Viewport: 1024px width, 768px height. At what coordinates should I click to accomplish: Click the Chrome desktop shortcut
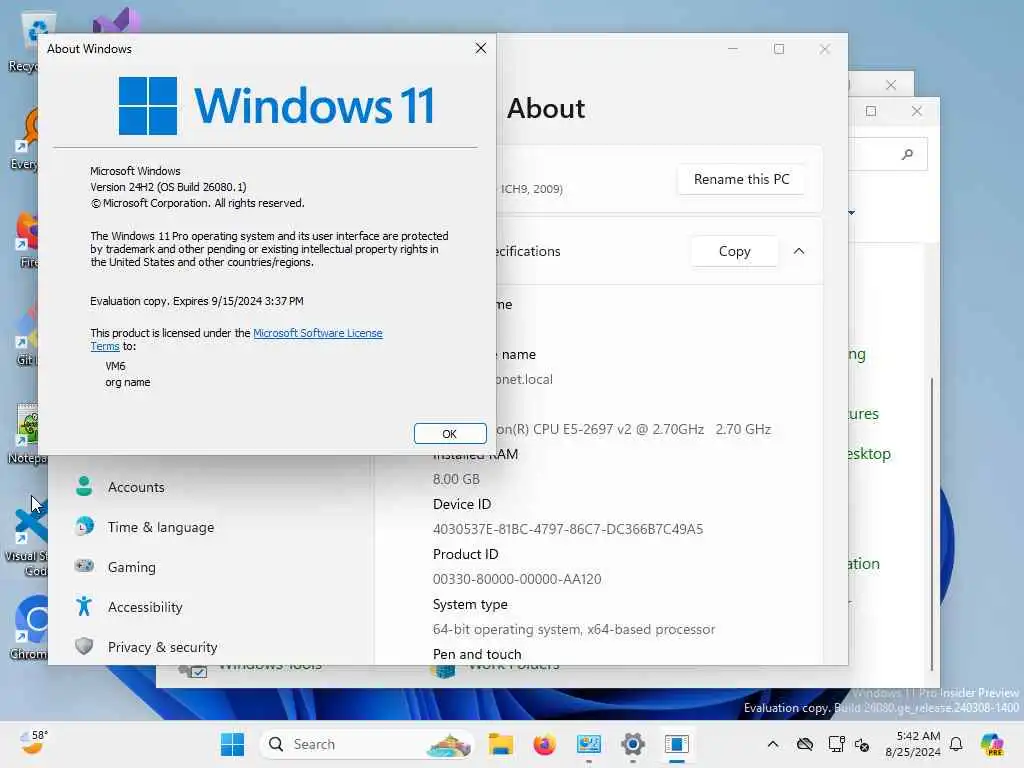tap(29, 627)
